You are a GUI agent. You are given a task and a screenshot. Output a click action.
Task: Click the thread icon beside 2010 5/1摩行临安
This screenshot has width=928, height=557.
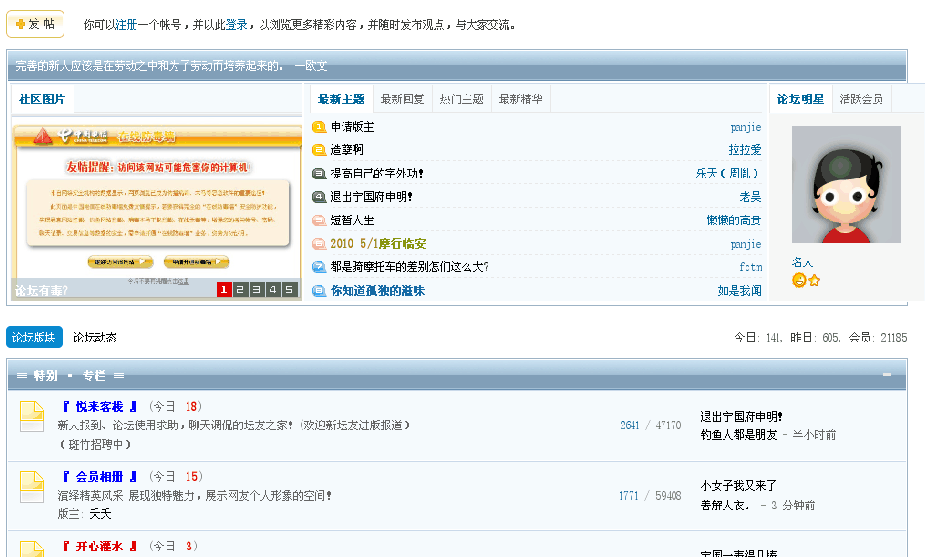click(319, 243)
